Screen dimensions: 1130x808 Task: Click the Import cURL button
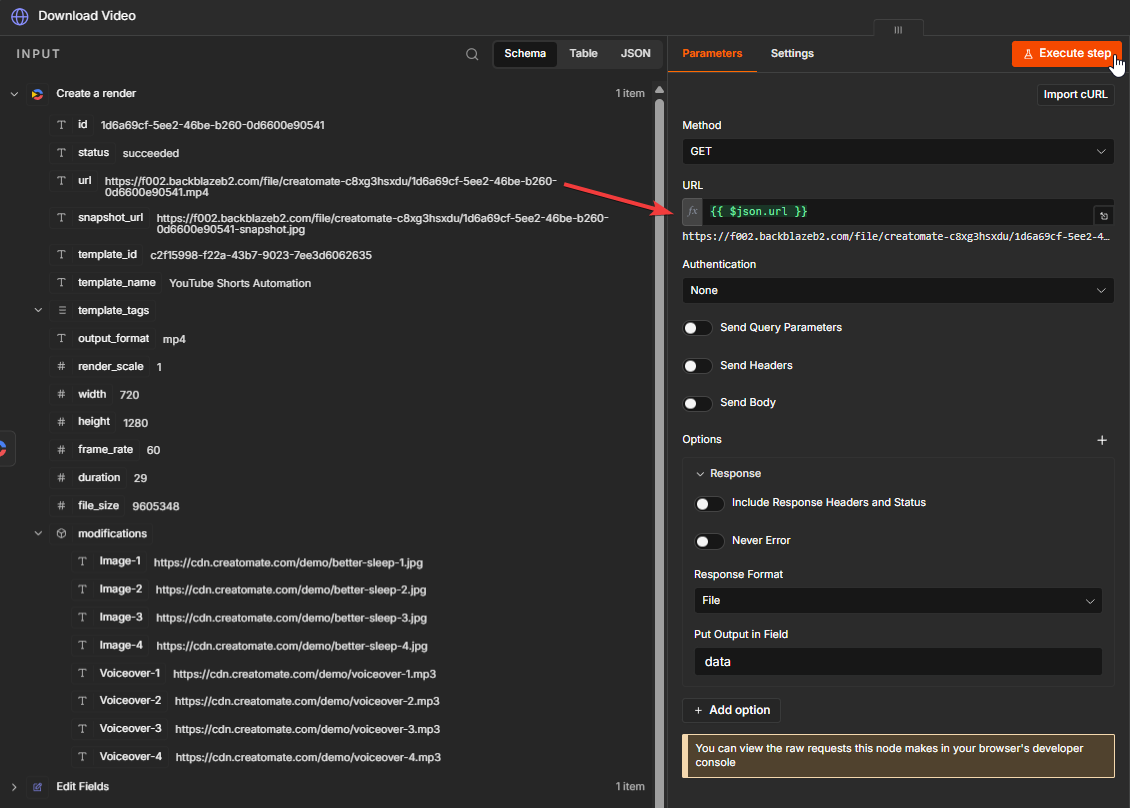tap(1075, 94)
